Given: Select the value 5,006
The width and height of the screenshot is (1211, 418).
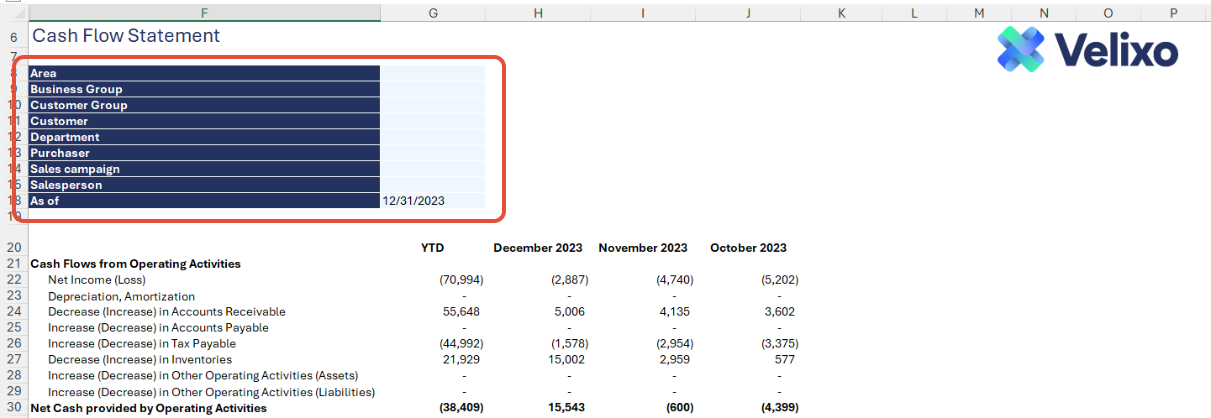Looking at the screenshot, I should tap(570, 312).
